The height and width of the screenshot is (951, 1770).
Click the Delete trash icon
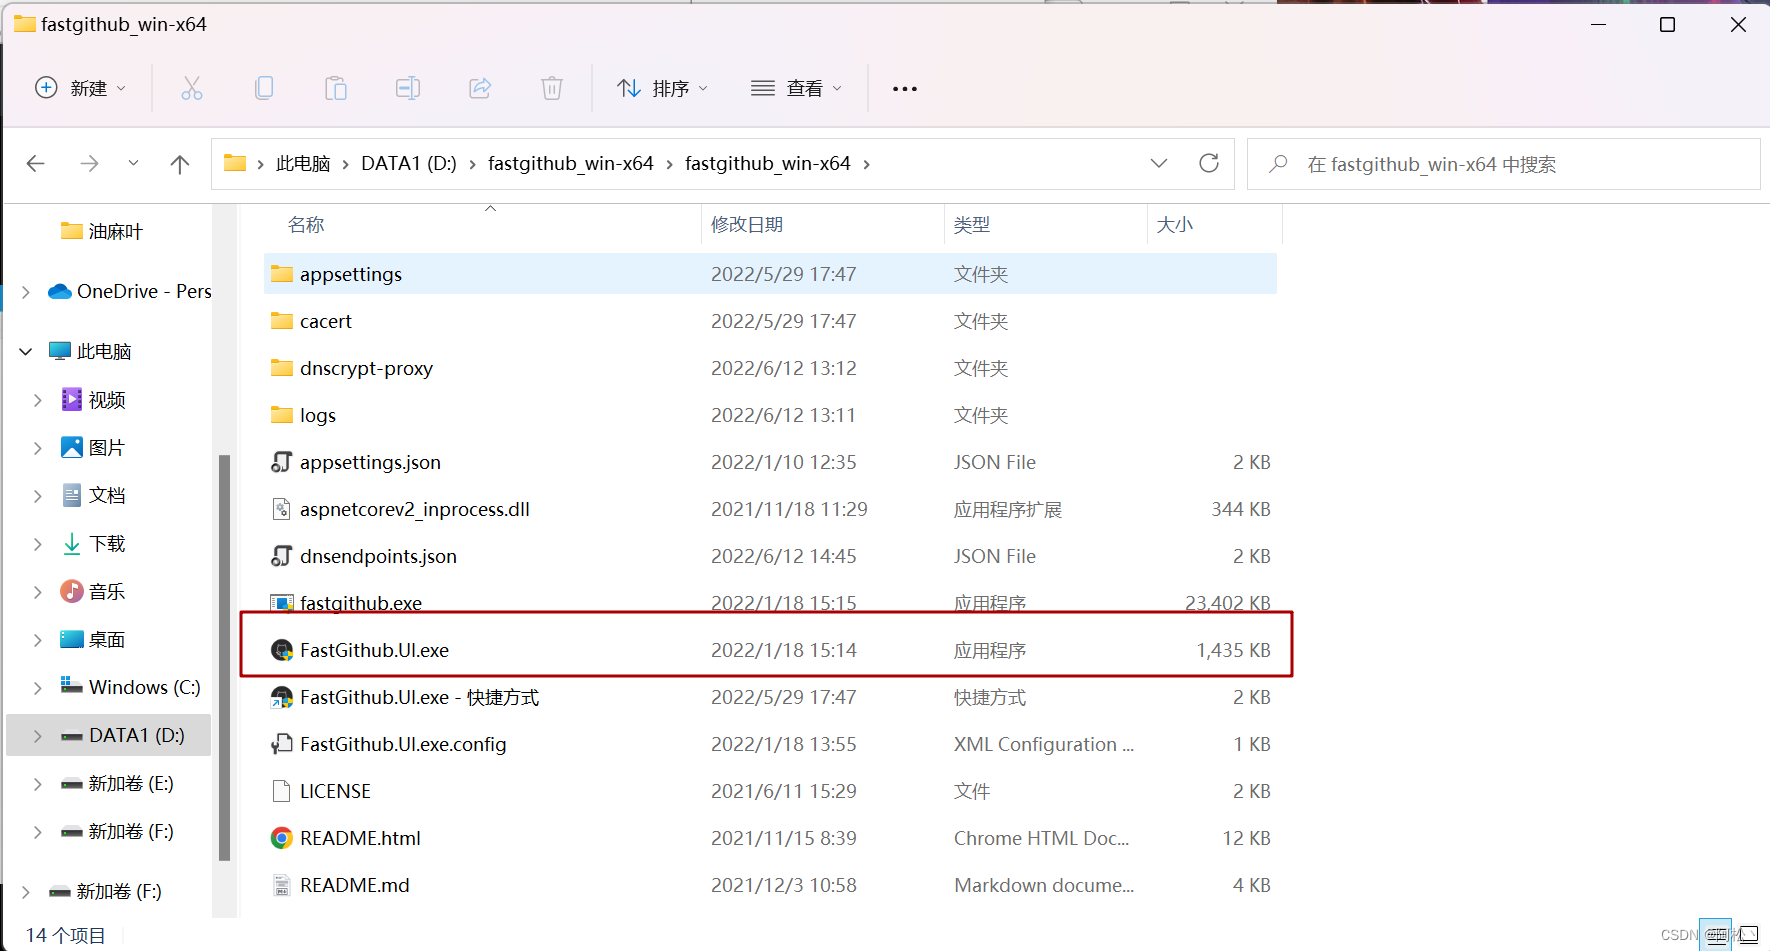tap(552, 88)
